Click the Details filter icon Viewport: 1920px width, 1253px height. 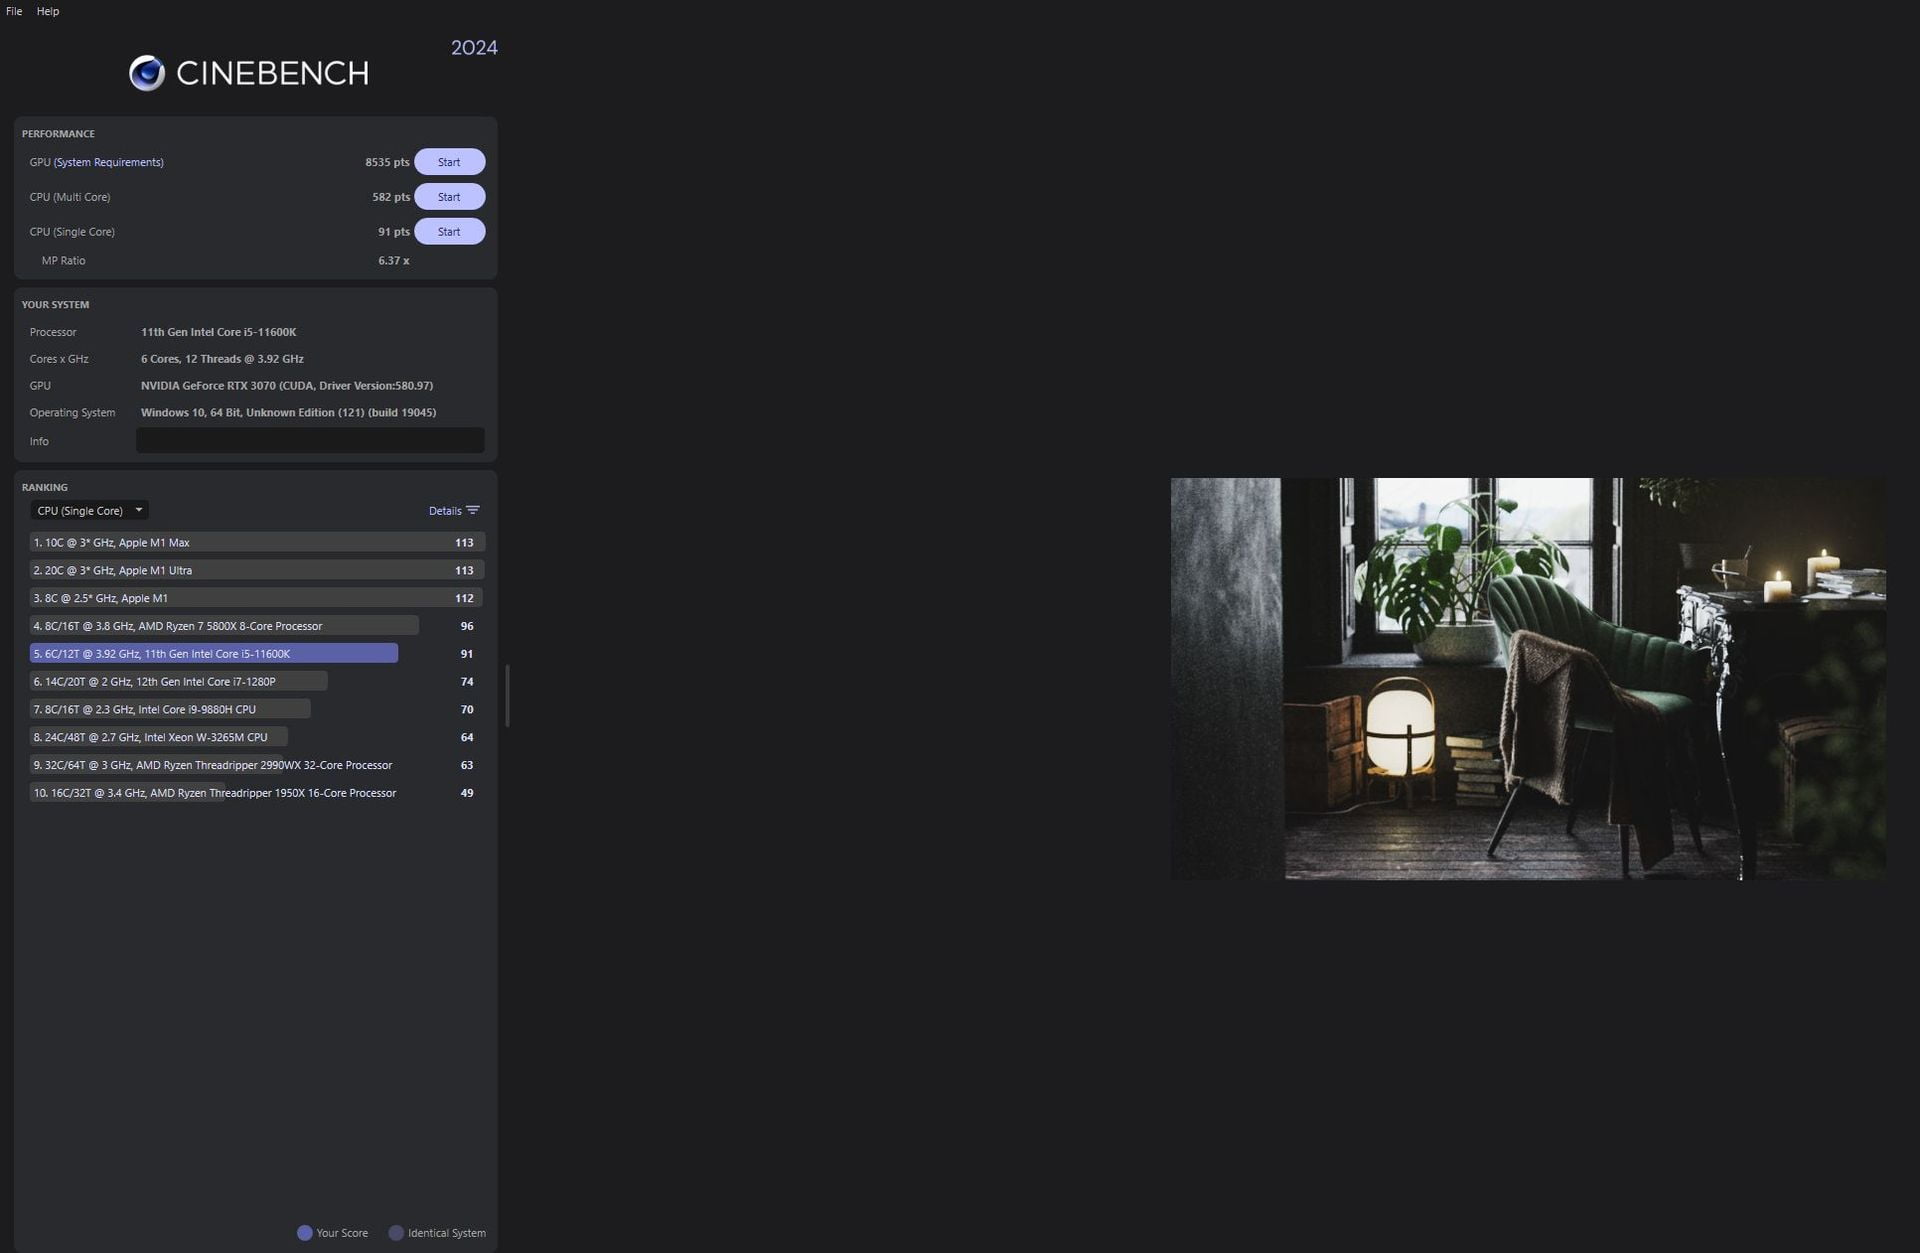[473, 510]
